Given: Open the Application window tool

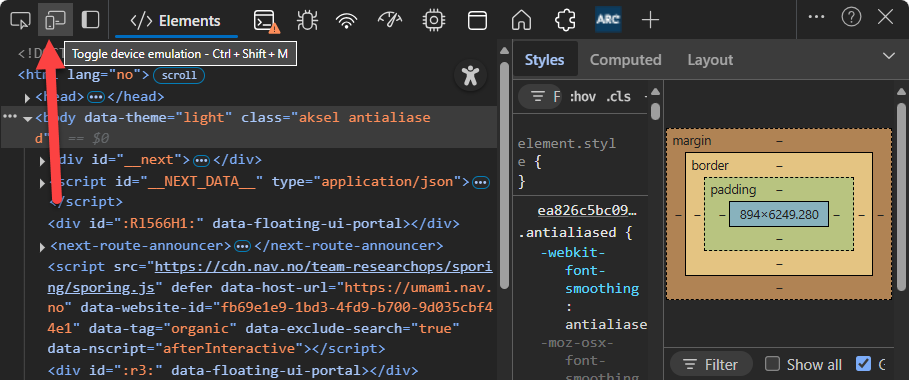Looking at the screenshot, I should [x=477, y=21].
